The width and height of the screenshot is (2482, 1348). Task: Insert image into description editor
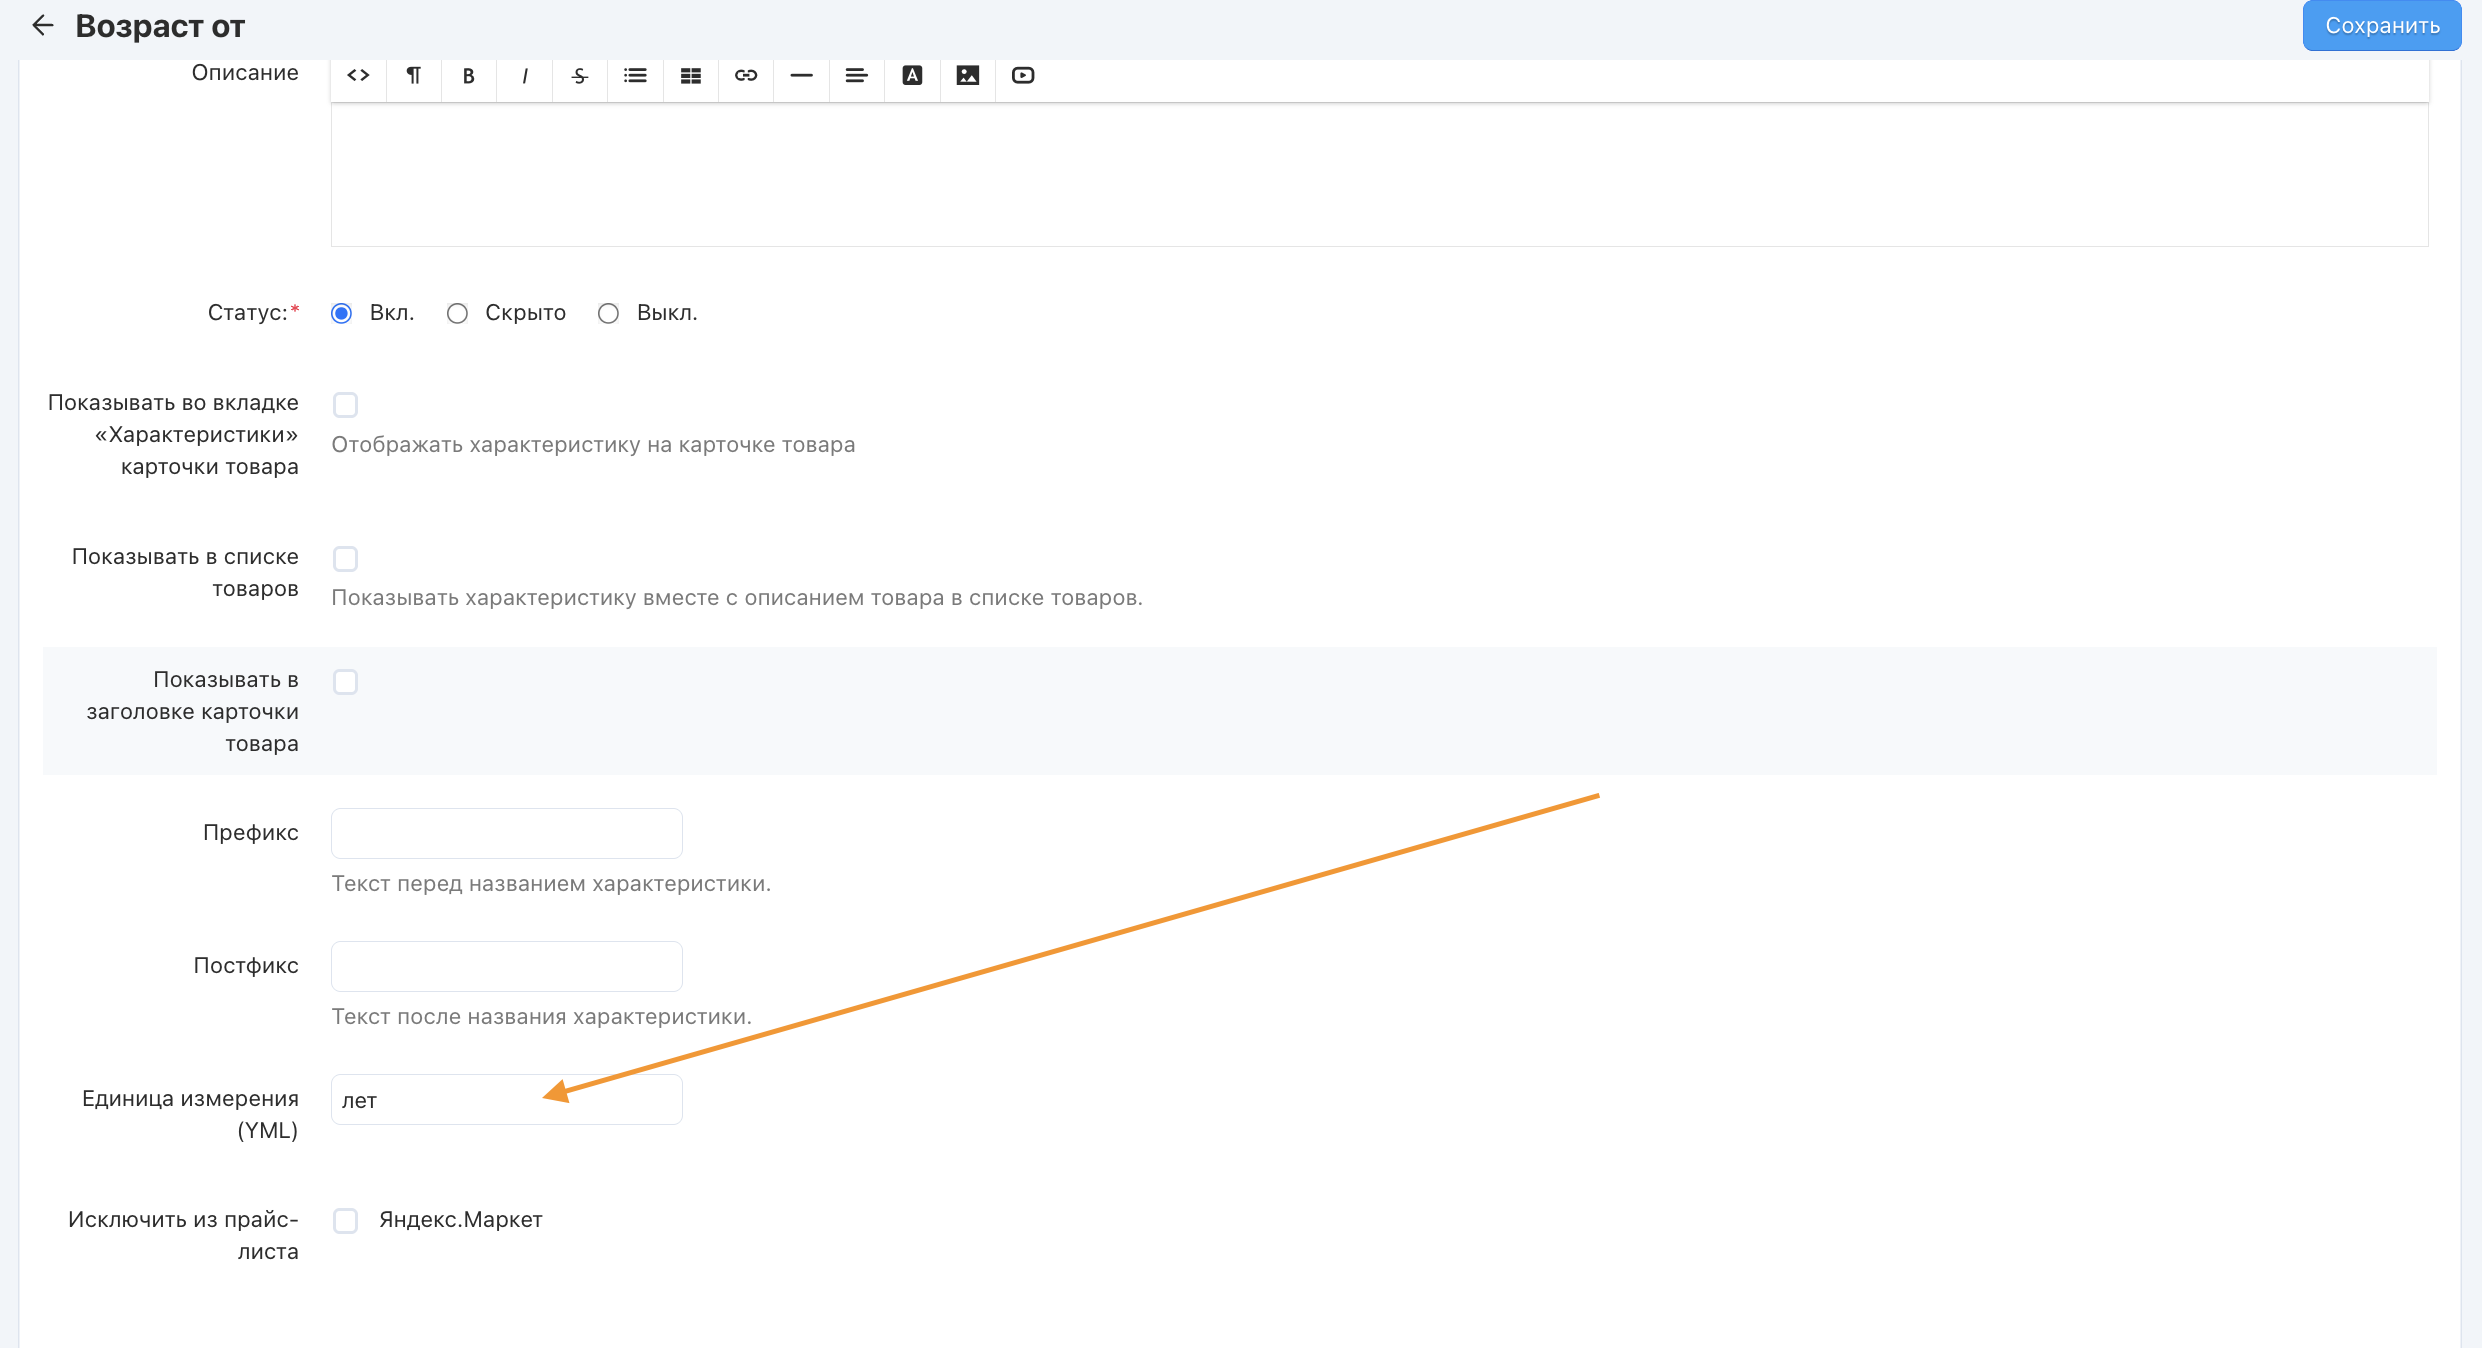click(x=967, y=76)
